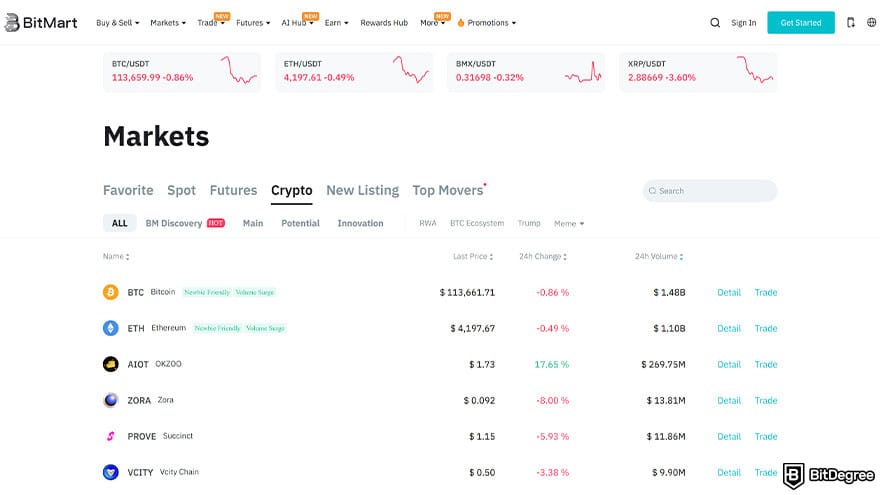This screenshot has height=495, width=880.
Task: Open the language globe icon
Action: (872, 22)
